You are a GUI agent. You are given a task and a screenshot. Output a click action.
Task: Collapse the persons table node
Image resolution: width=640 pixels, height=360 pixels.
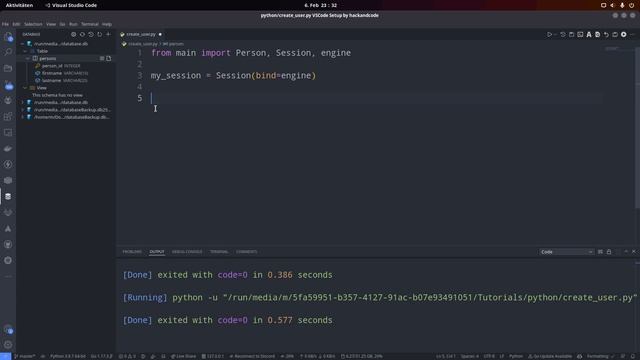tap(28, 58)
